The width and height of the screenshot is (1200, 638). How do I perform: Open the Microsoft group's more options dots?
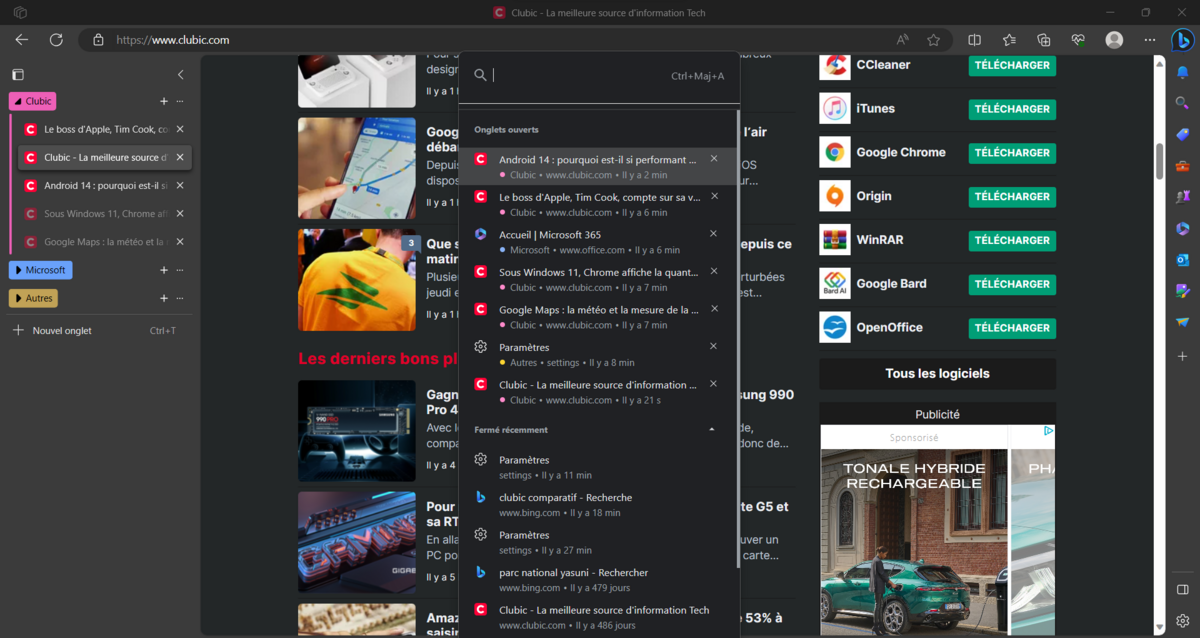tap(180, 270)
